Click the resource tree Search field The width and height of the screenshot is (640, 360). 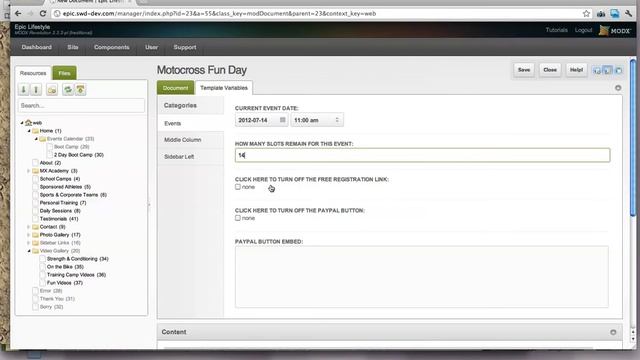pyautogui.click(x=81, y=105)
